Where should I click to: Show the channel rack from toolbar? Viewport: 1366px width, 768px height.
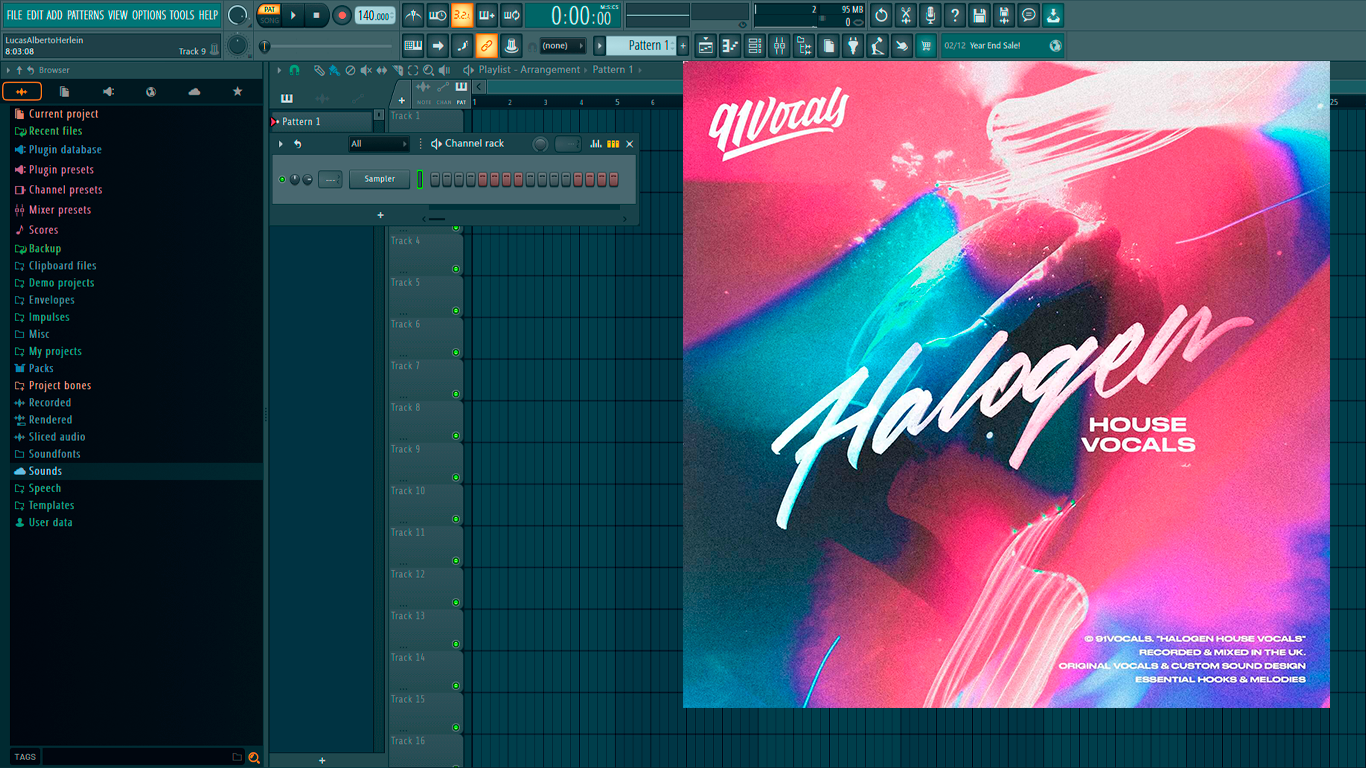[755, 45]
